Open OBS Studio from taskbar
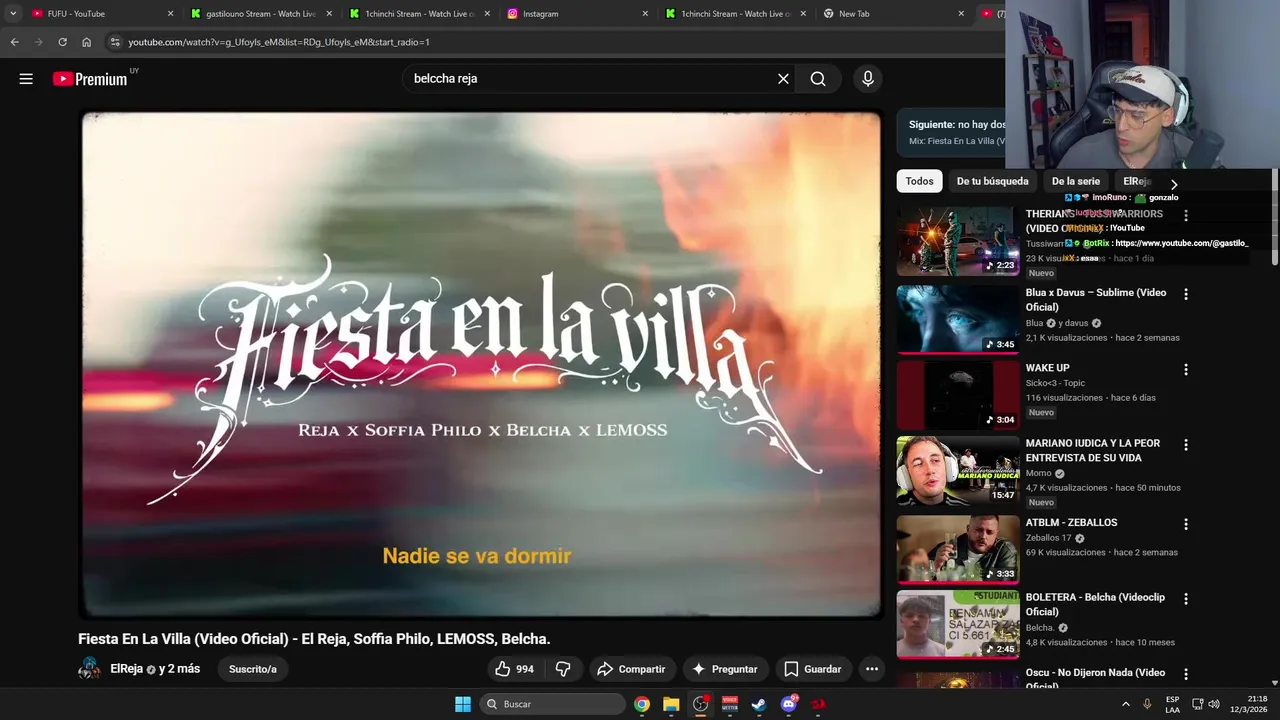Screen dimensions: 1280x720 coord(700,704)
